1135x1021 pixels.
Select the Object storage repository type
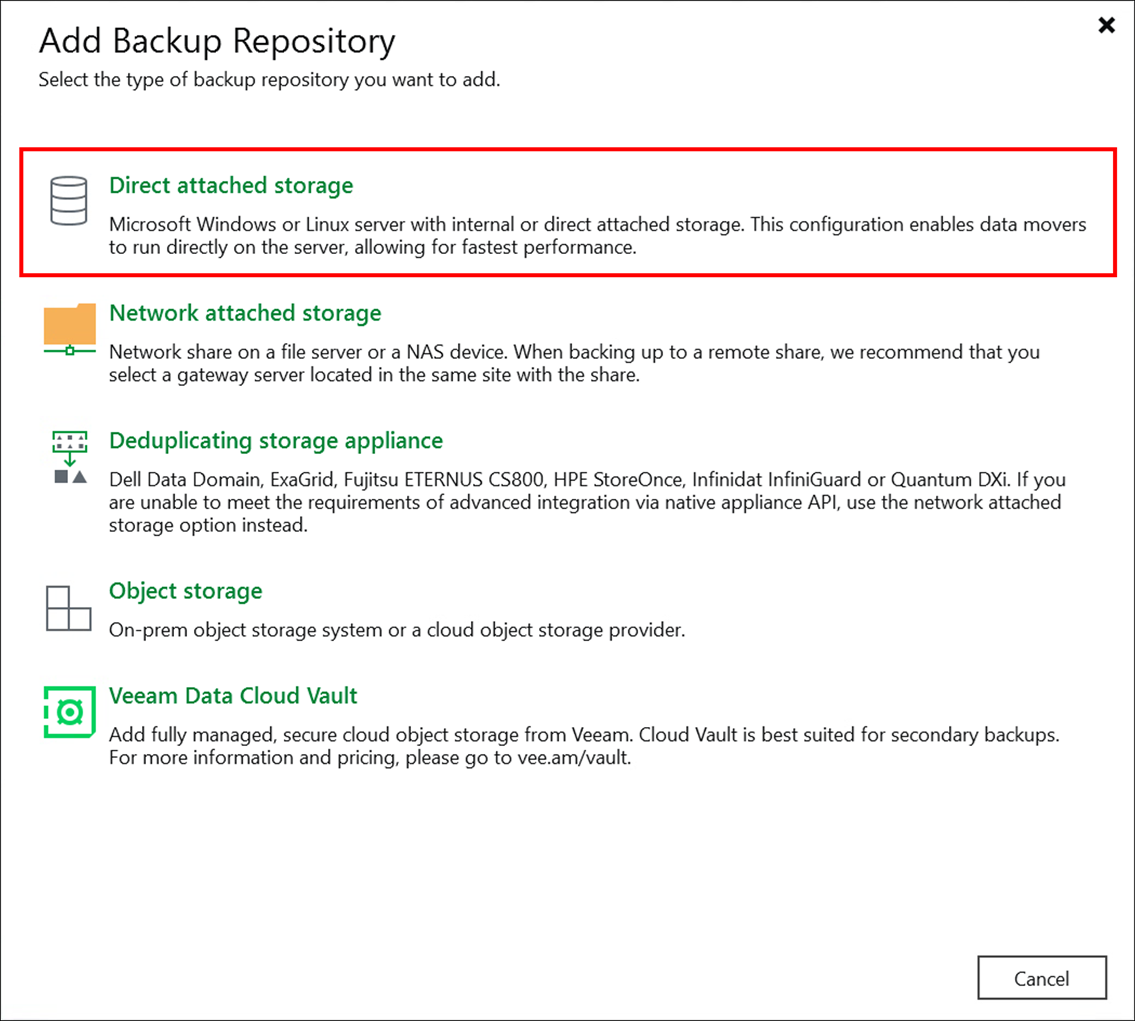click(185, 591)
